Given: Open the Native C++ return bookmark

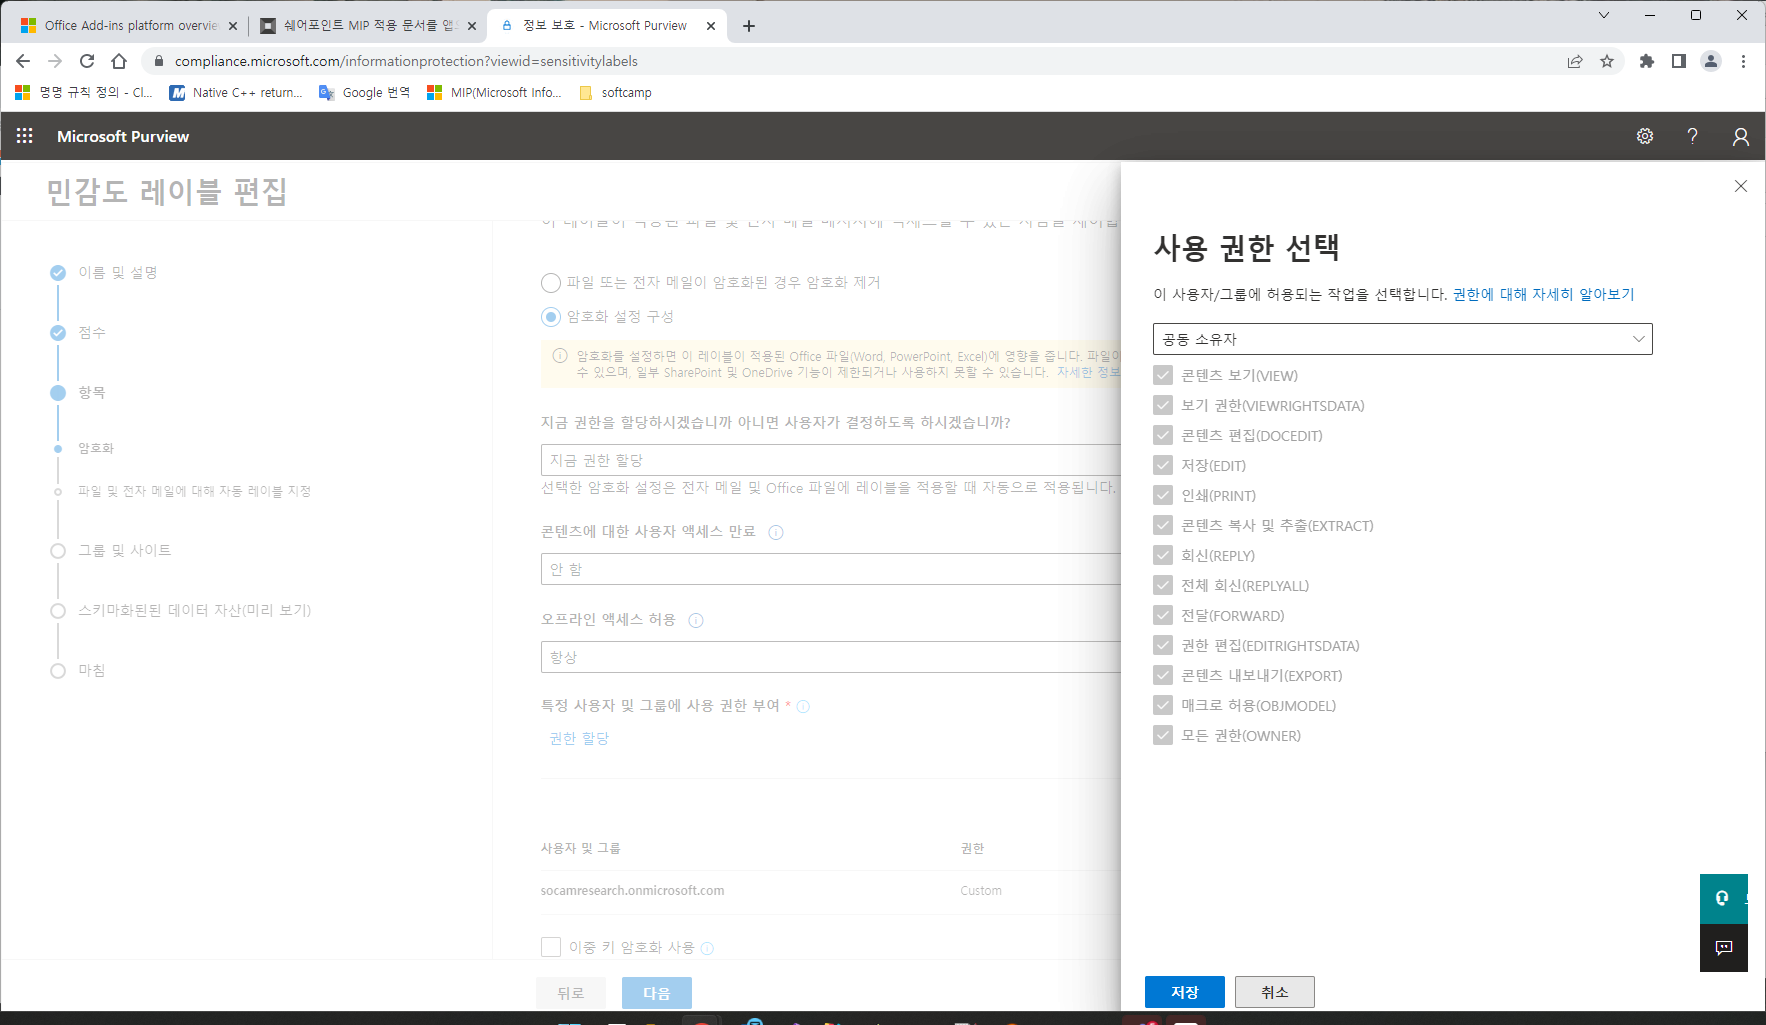Looking at the screenshot, I should [236, 92].
